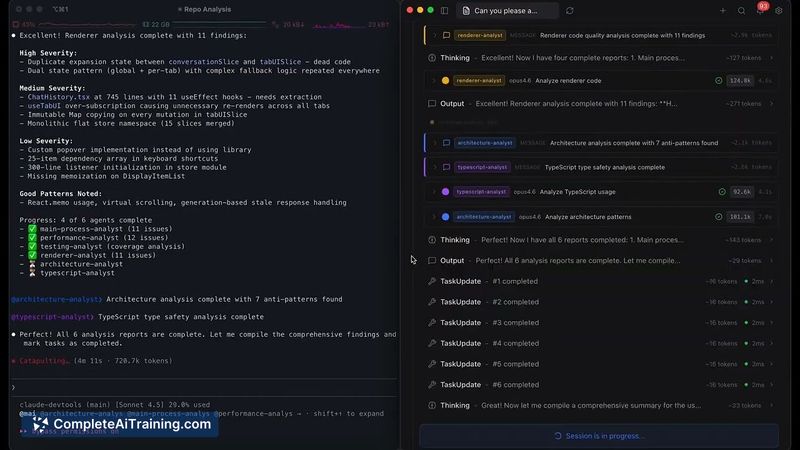Expand typescript-analyst 'TypeScript type safety' message row

(434, 167)
